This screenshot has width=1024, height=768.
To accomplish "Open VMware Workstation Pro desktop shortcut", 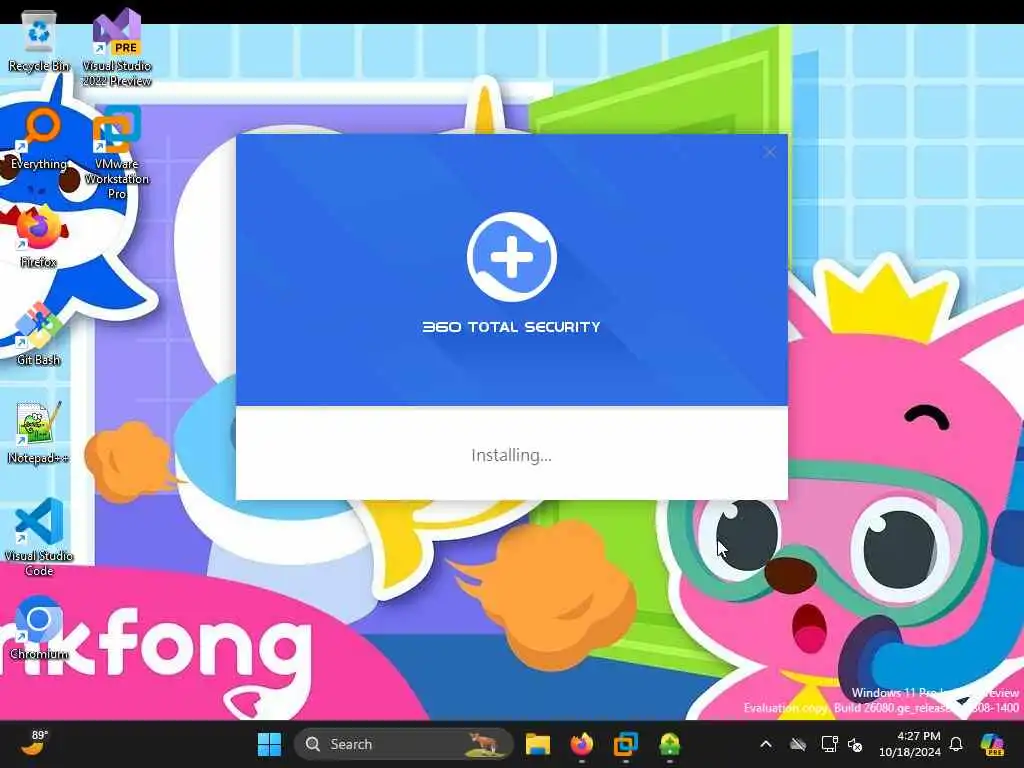I will (x=117, y=153).
